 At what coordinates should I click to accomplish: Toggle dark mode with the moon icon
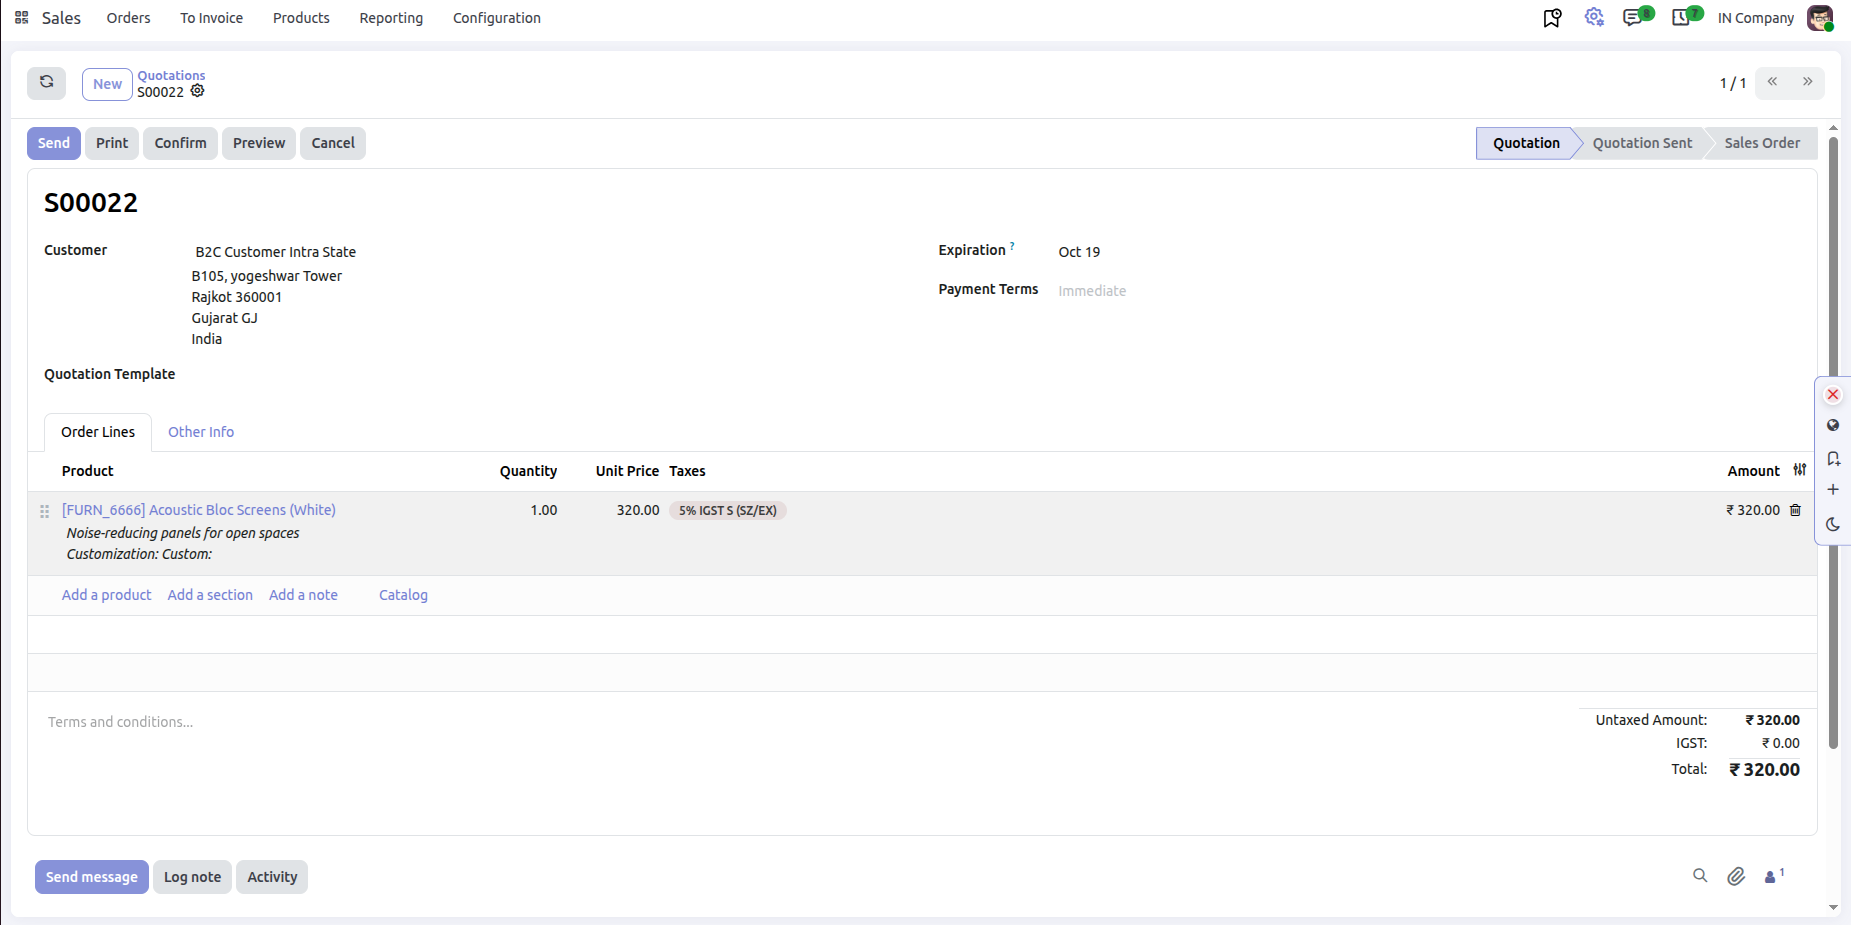(x=1833, y=524)
